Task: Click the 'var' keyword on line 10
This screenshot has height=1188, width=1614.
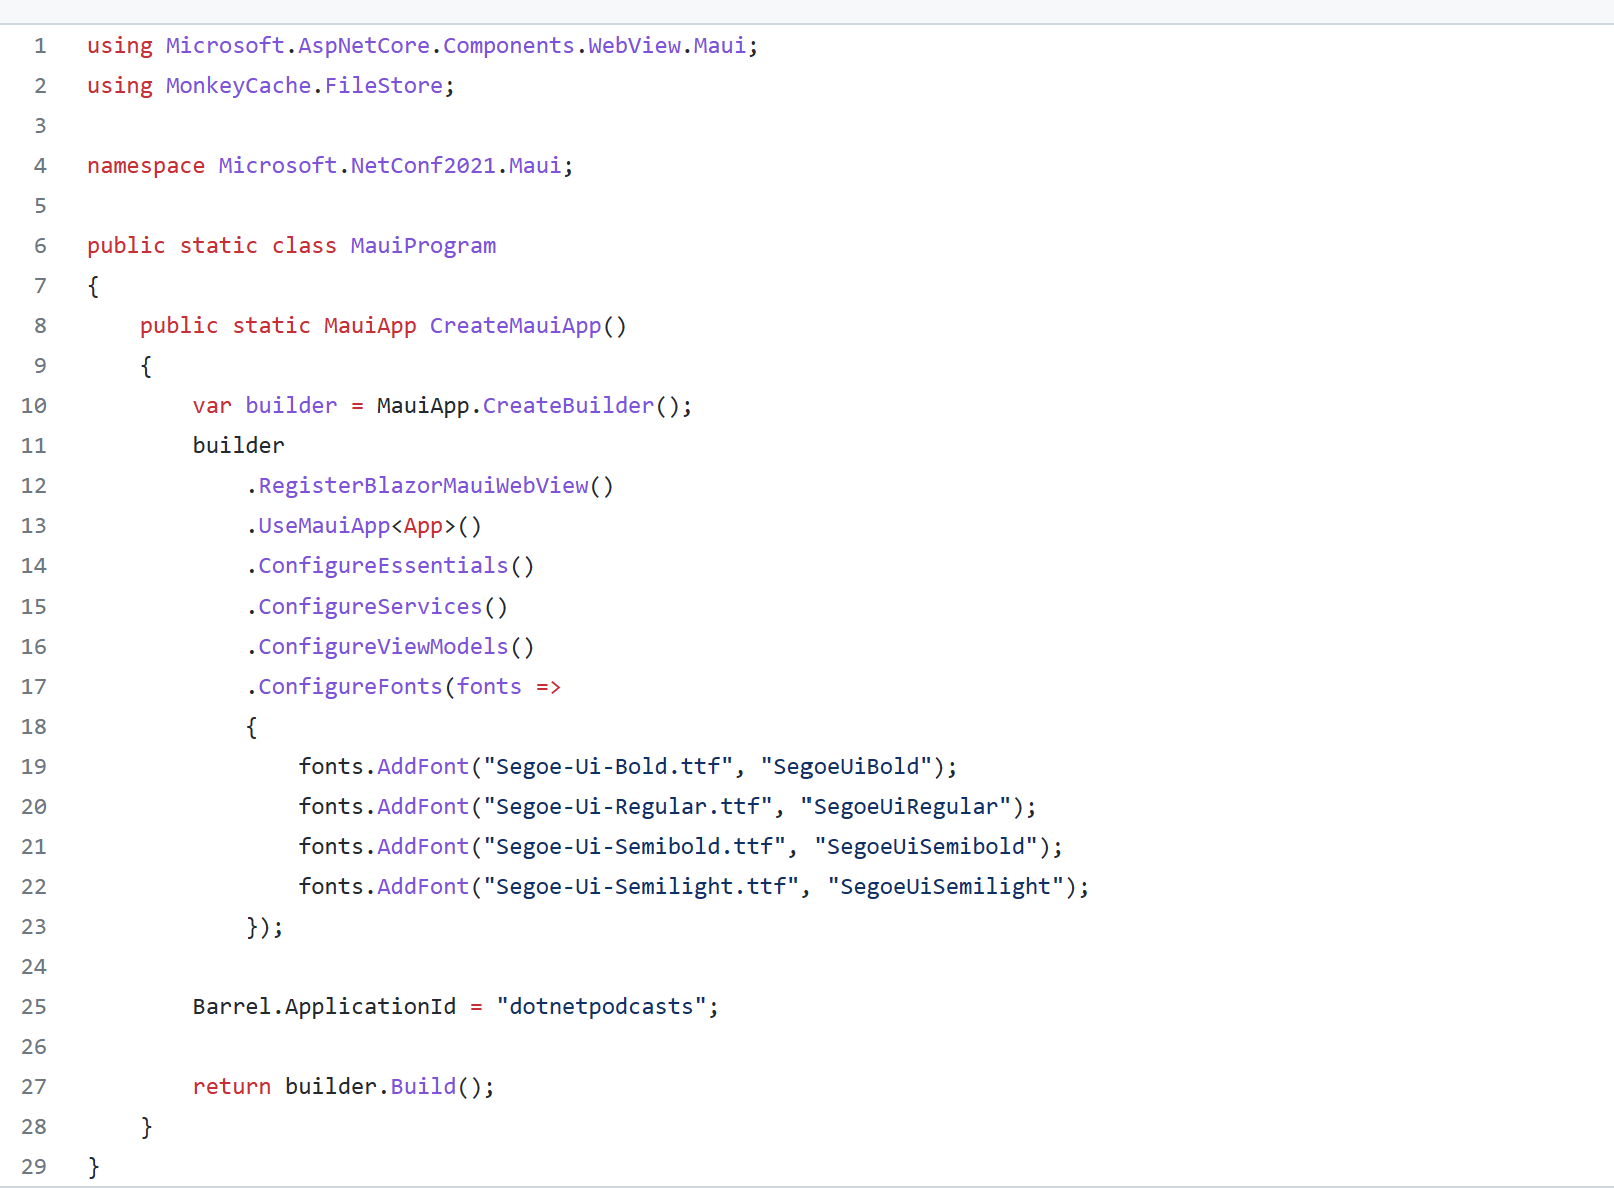Action: tap(212, 406)
